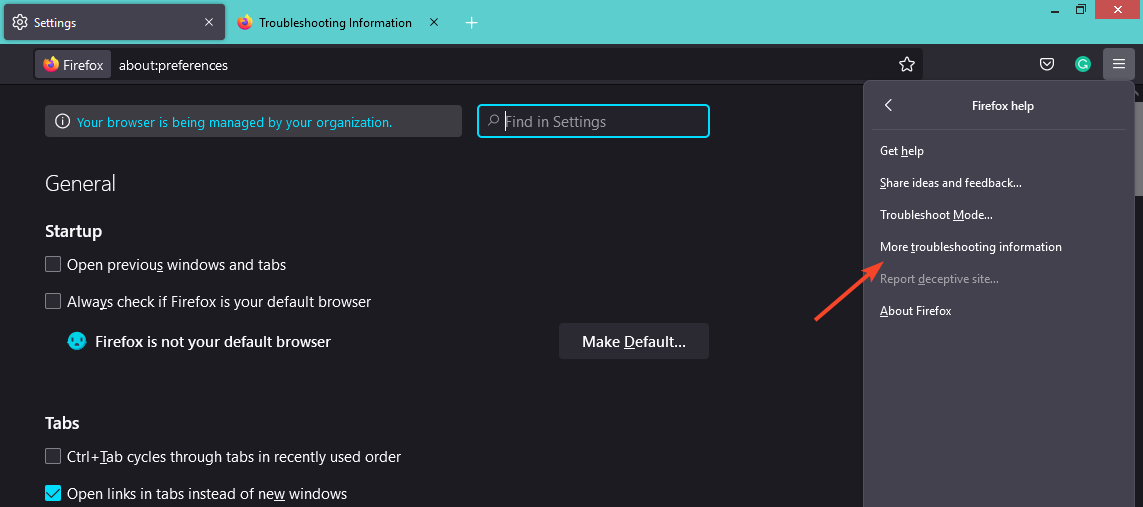Open a new tab with plus icon
1143x507 pixels.
pyautogui.click(x=472, y=23)
